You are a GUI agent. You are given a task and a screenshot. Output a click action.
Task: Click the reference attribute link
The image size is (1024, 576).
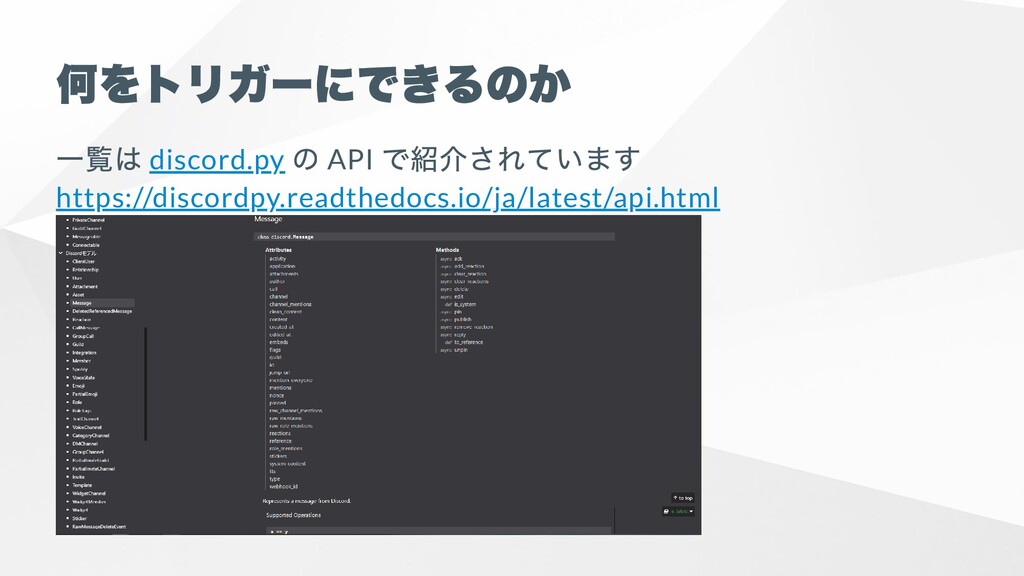(280, 441)
